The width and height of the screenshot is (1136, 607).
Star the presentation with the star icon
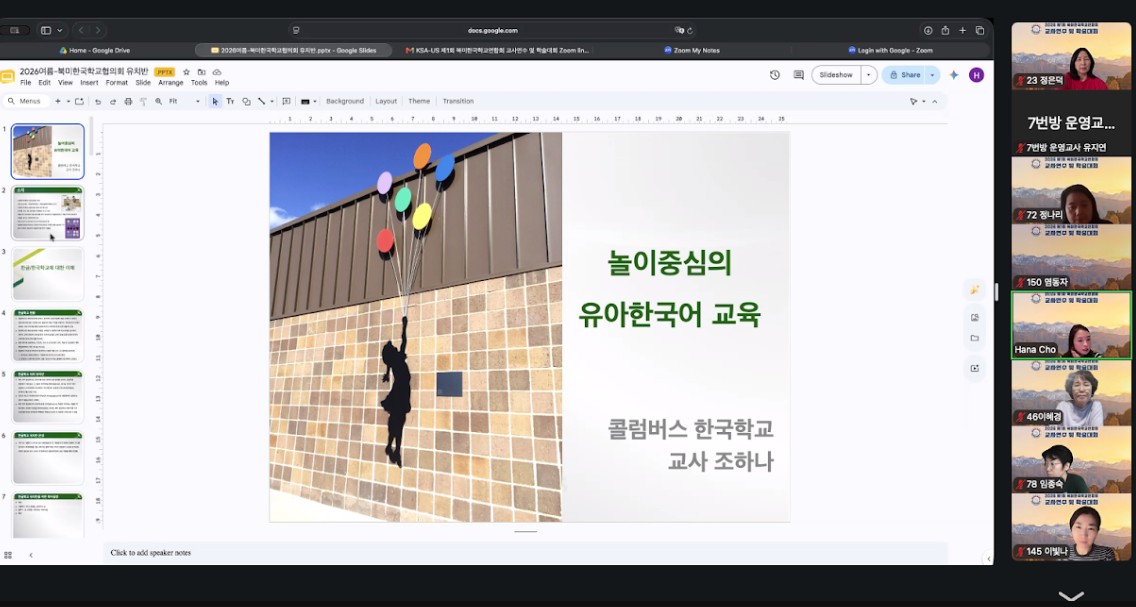coord(186,72)
